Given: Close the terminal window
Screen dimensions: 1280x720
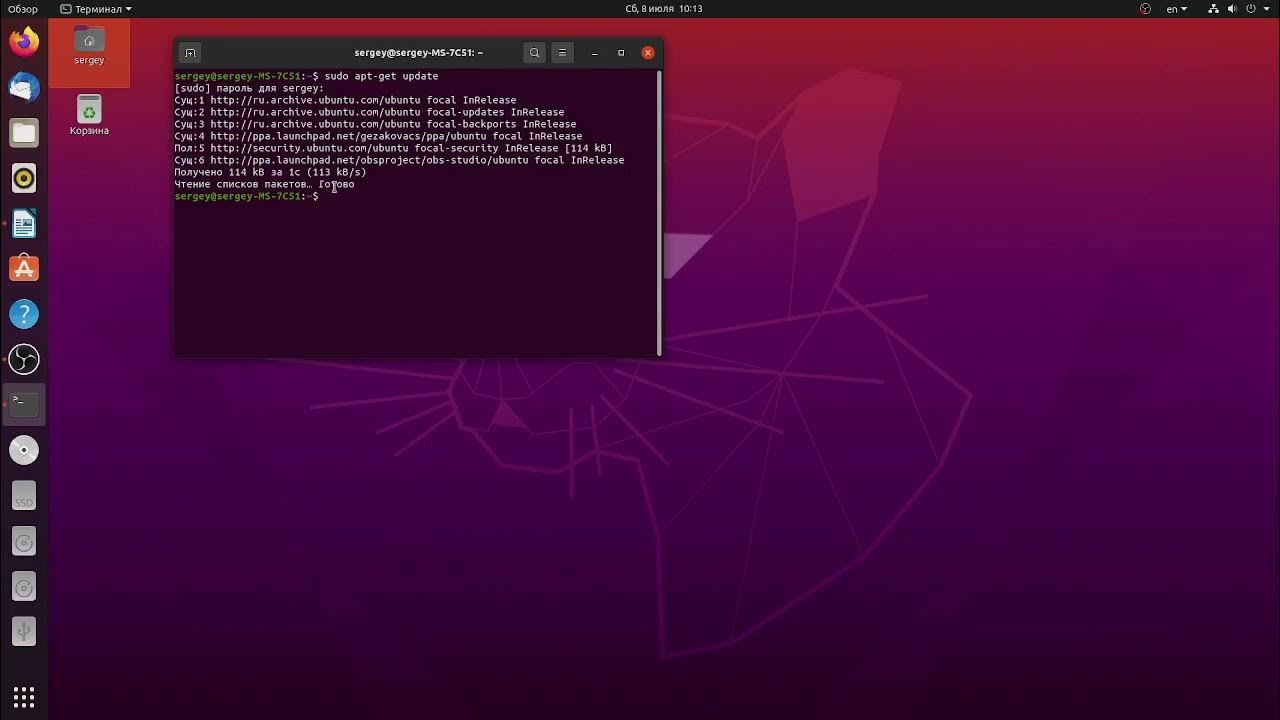Looking at the screenshot, I should coord(648,53).
